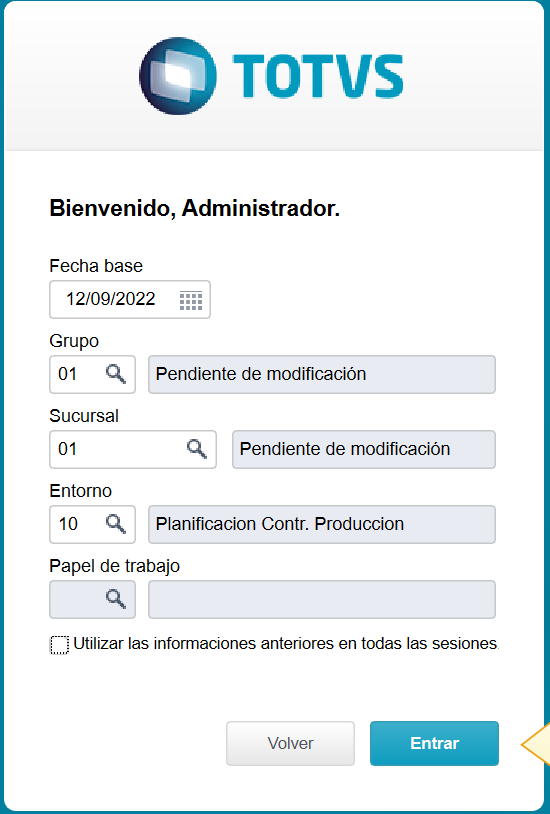Focus the empty Papel de trabajo code field
This screenshot has width=550, height=814.
point(92,599)
